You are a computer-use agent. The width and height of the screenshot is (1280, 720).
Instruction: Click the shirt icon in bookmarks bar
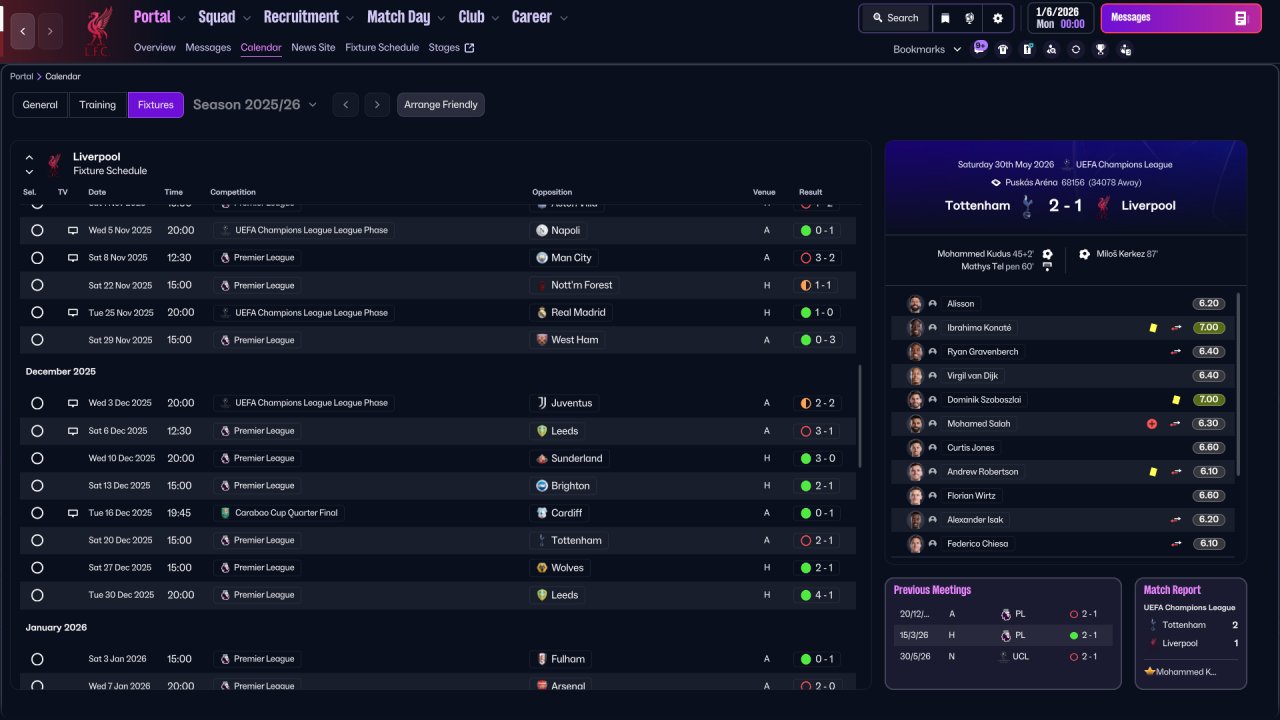point(1003,49)
